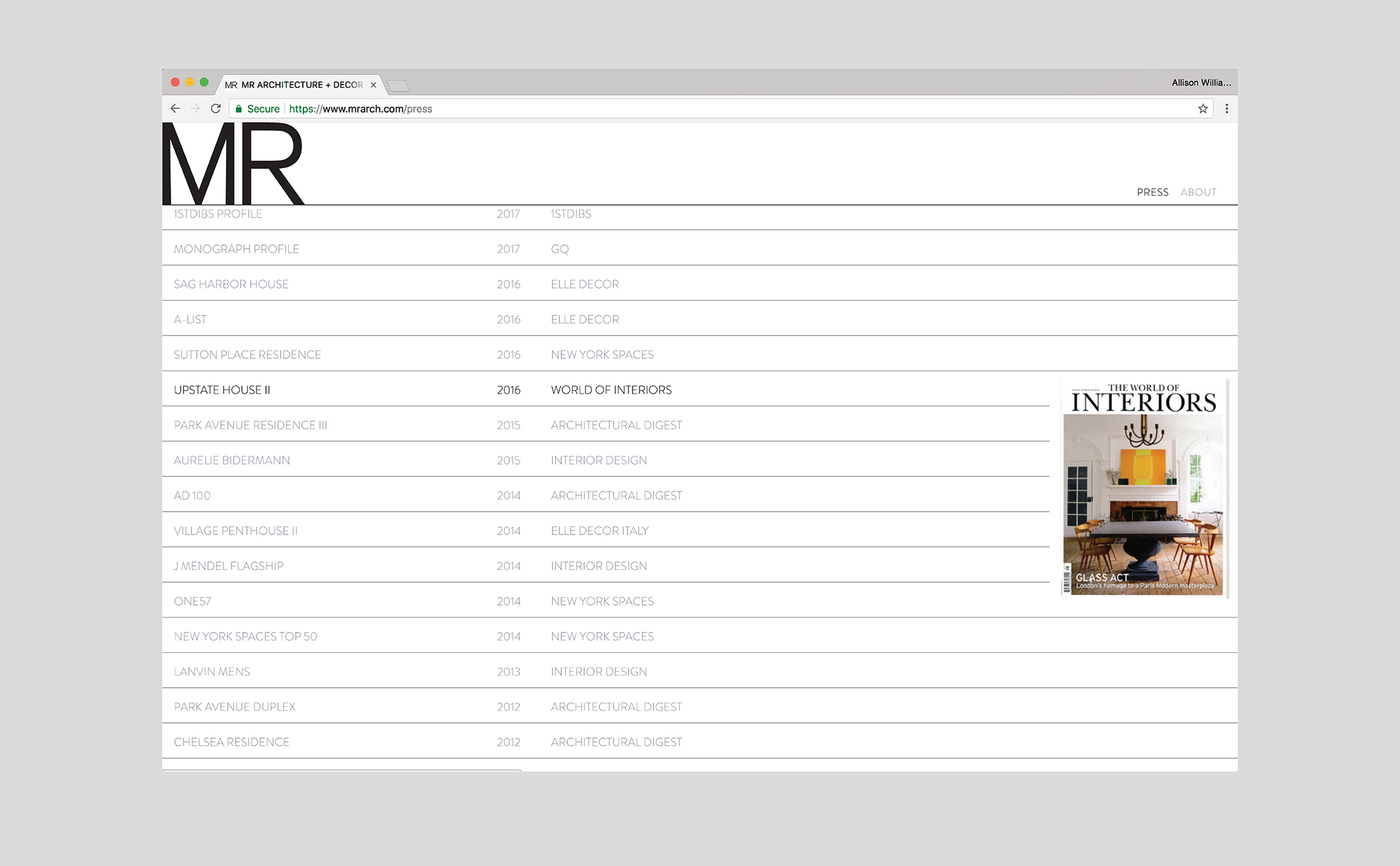Image resolution: width=1400 pixels, height=866 pixels.
Task: Open SUTTON PLACE RESIDENCE entry
Action: click(x=247, y=355)
